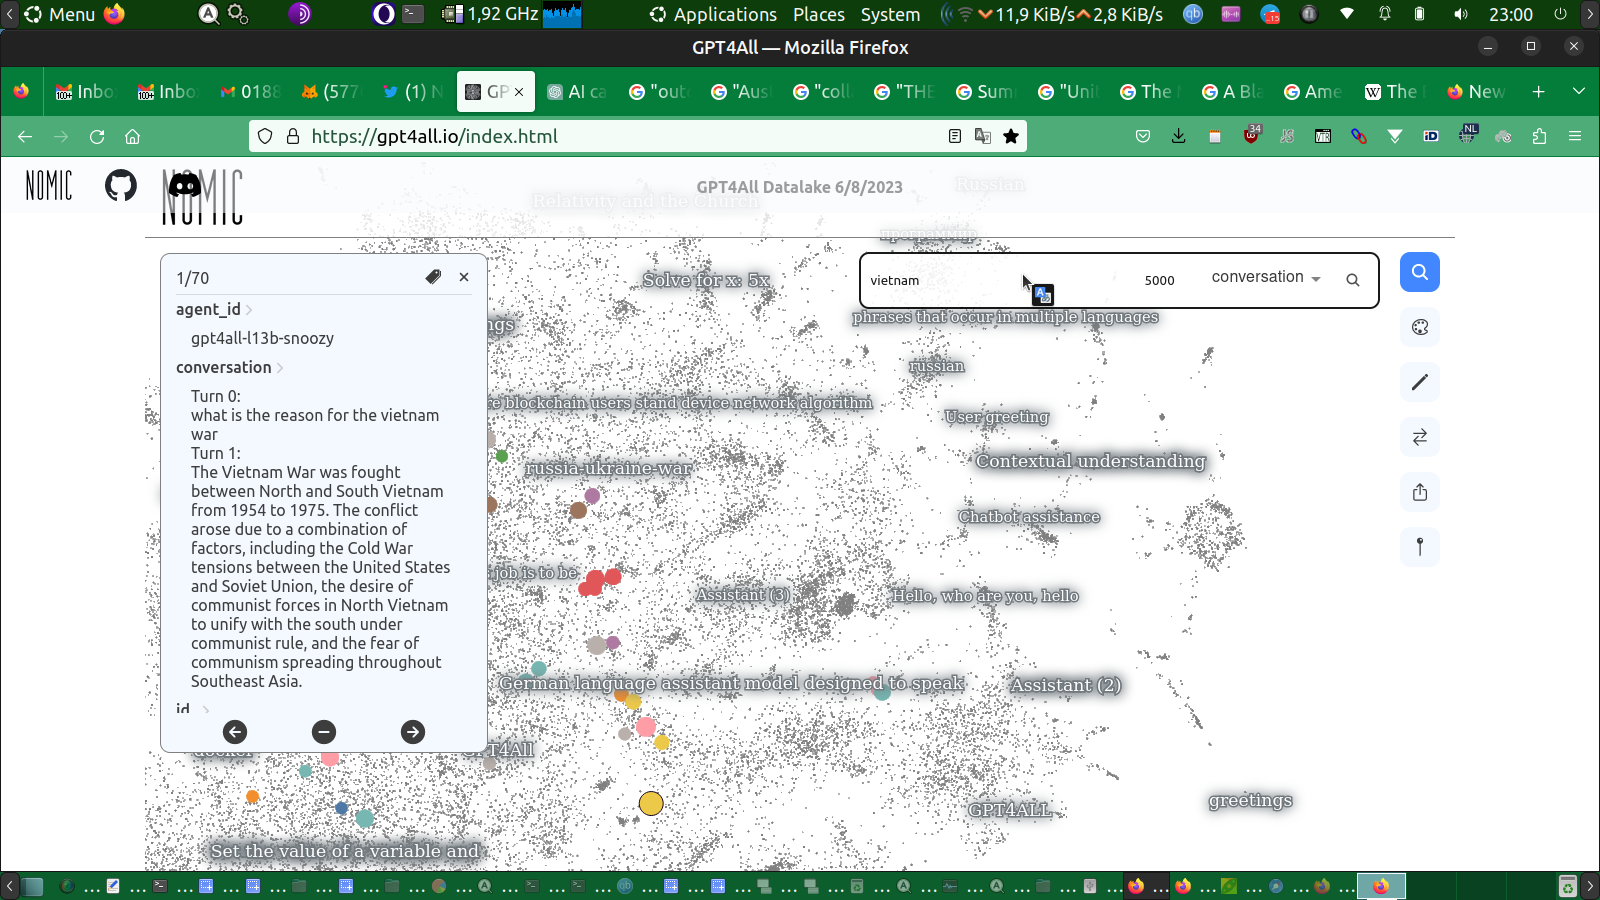Select the pencil draw tool
The image size is (1600, 900).
point(1420,382)
